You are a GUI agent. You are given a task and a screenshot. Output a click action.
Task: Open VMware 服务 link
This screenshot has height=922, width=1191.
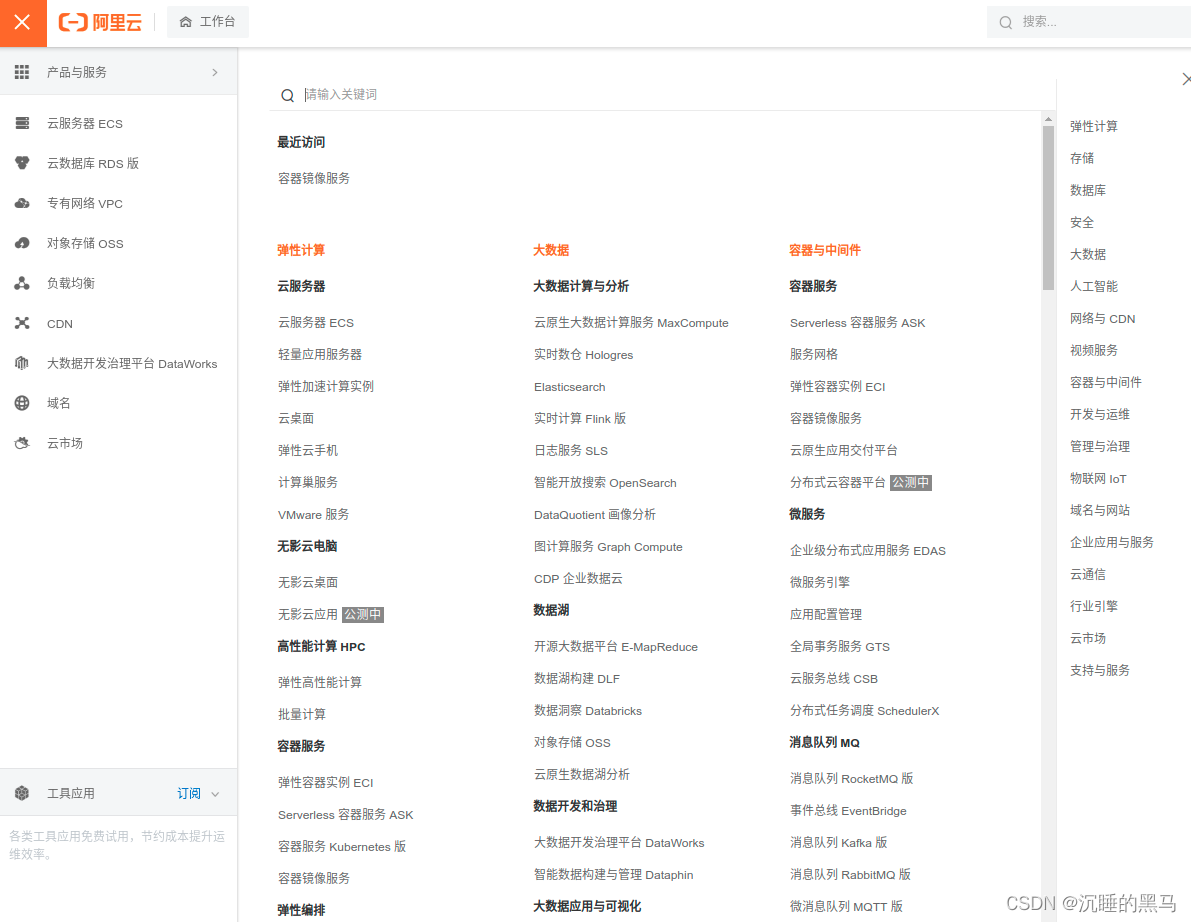(314, 514)
